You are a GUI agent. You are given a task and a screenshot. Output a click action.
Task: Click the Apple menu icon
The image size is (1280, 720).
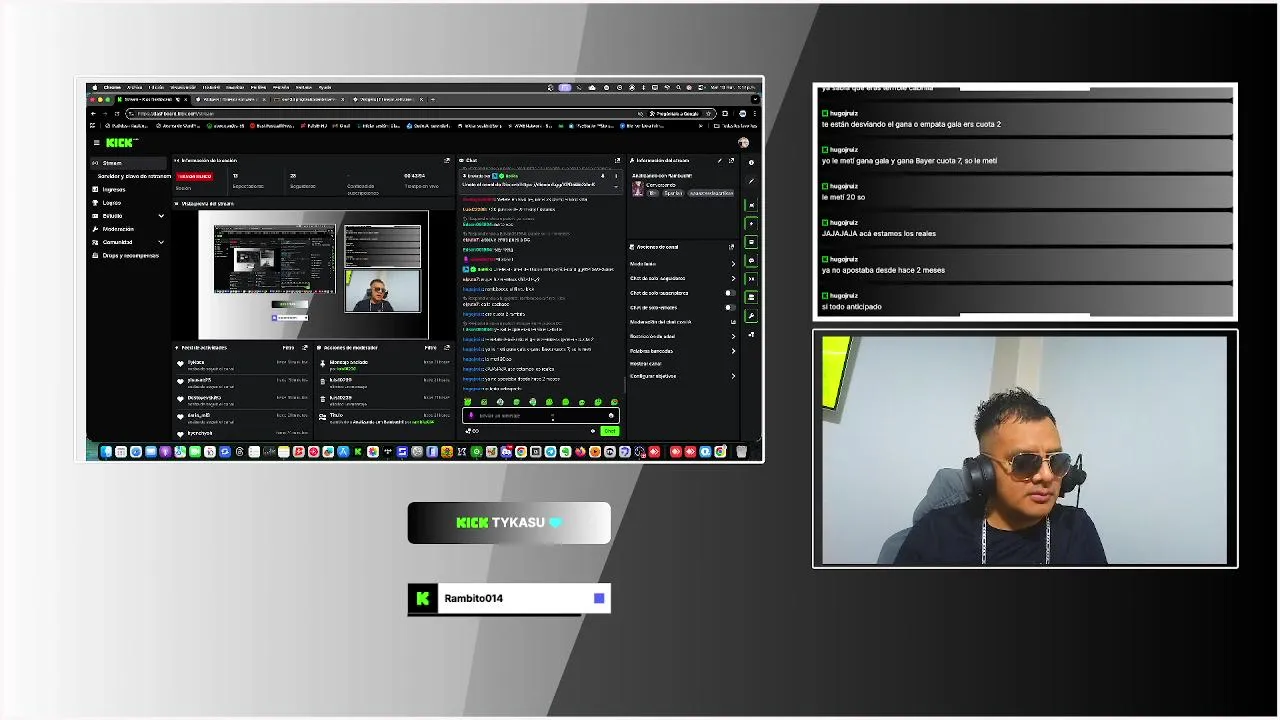pos(95,87)
